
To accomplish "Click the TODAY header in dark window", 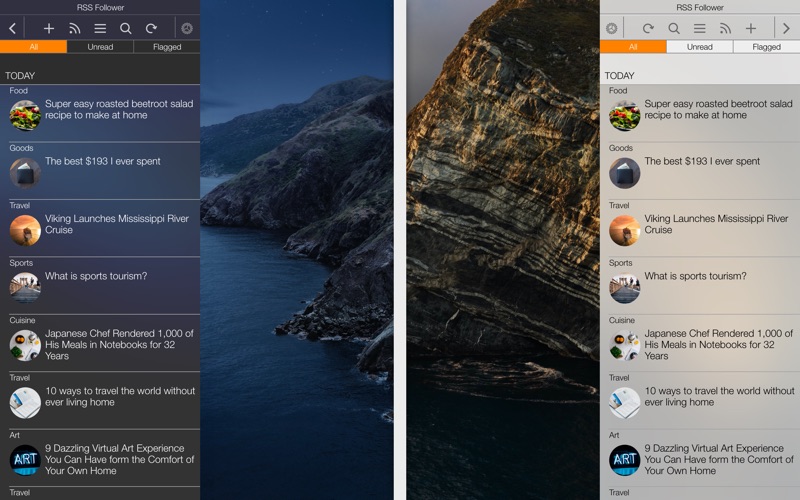I will [x=20, y=76].
